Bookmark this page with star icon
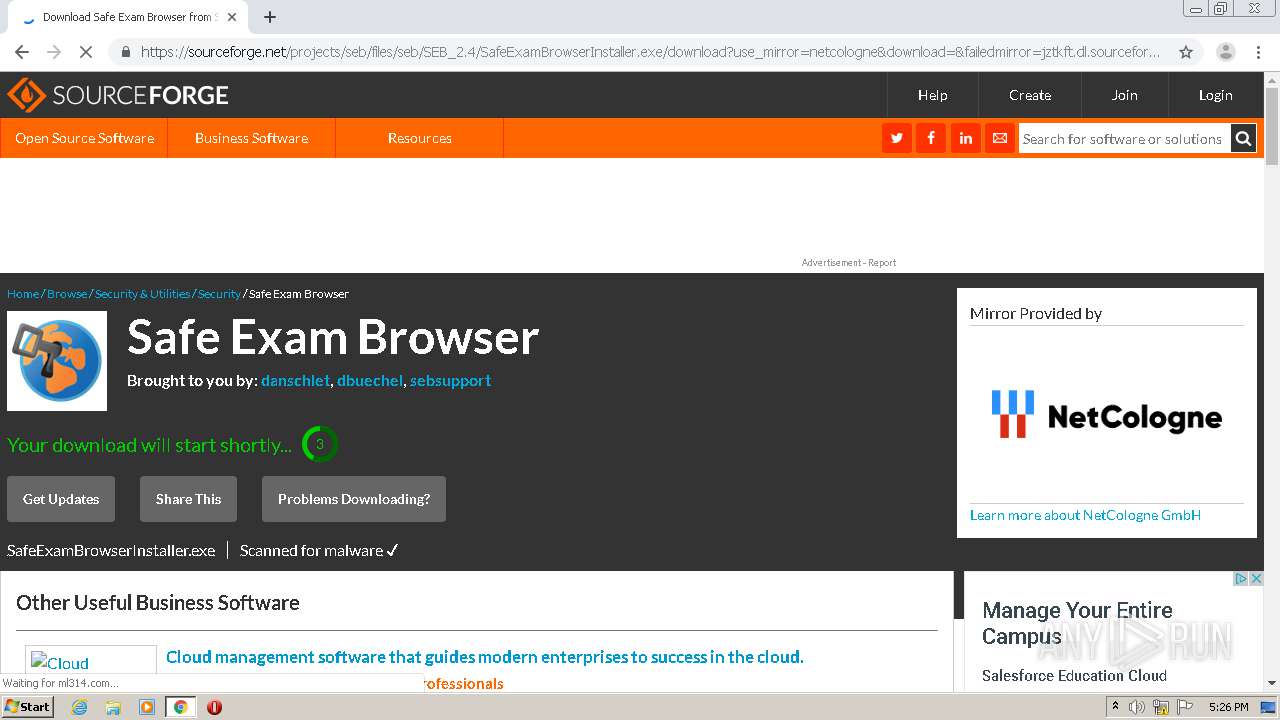This screenshot has width=1280, height=720. [1186, 52]
